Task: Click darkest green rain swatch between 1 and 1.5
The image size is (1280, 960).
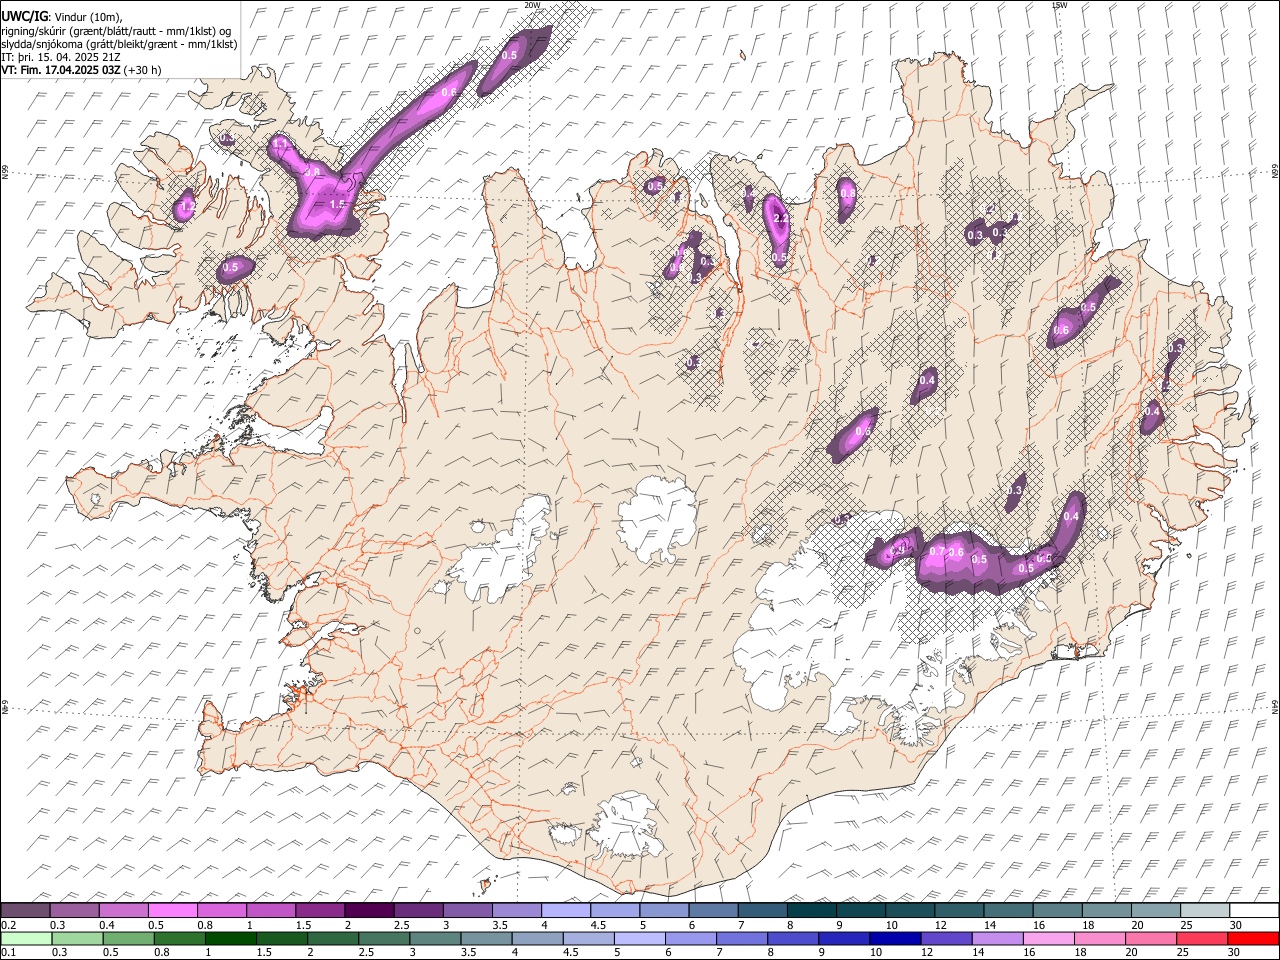Action: pos(230,938)
